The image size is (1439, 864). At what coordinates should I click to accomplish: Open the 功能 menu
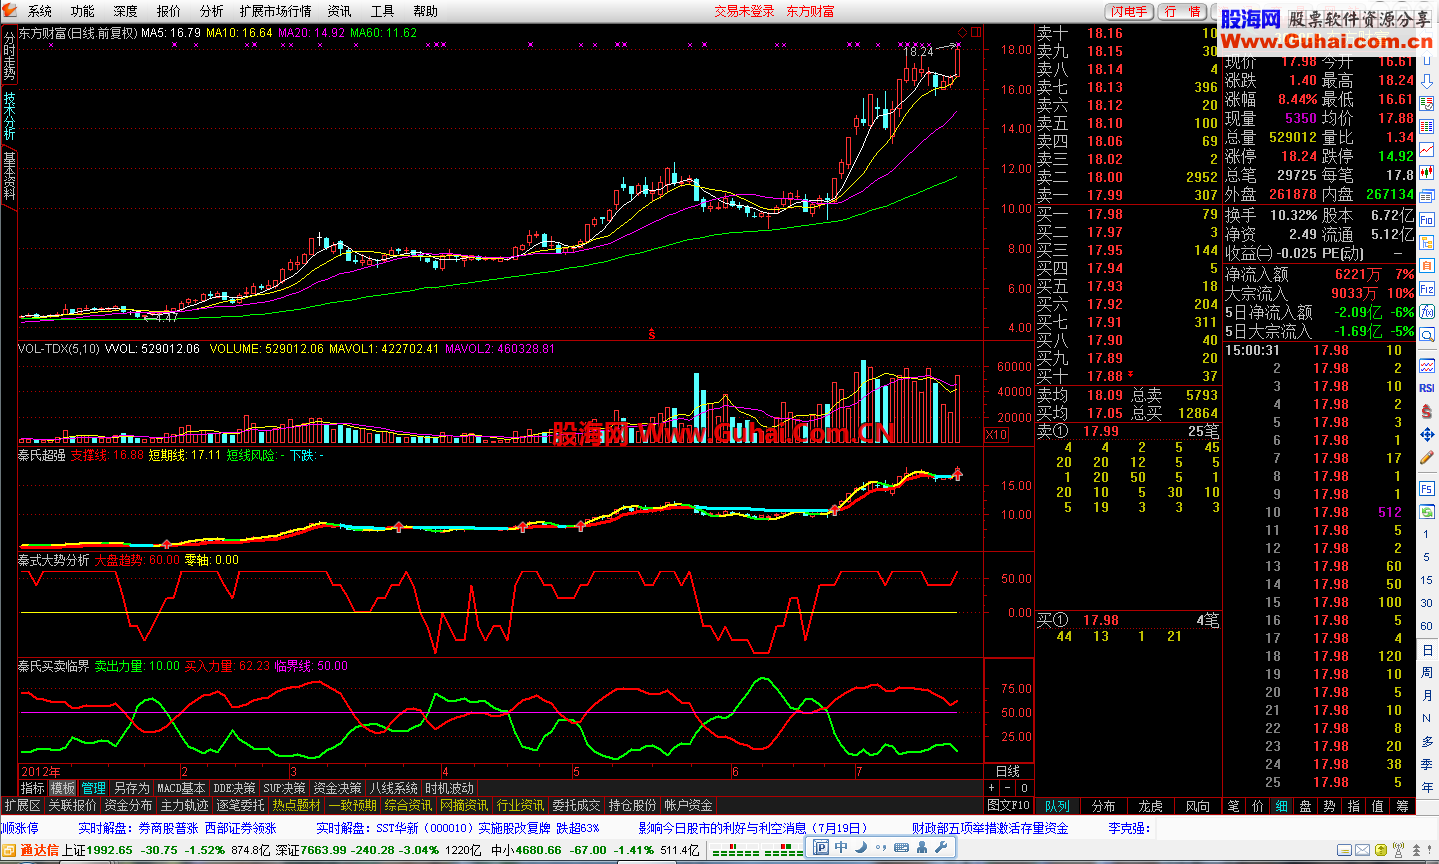point(83,11)
